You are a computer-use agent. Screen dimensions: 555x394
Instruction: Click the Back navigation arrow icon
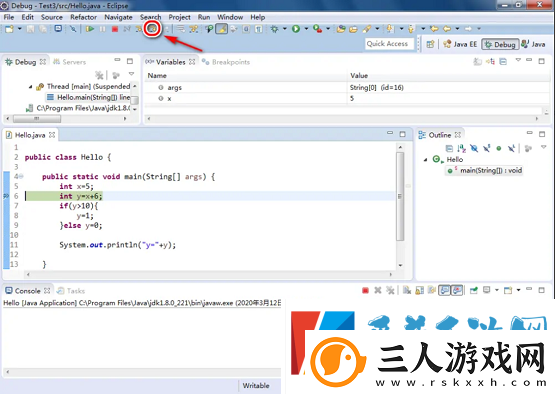click(x=447, y=29)
